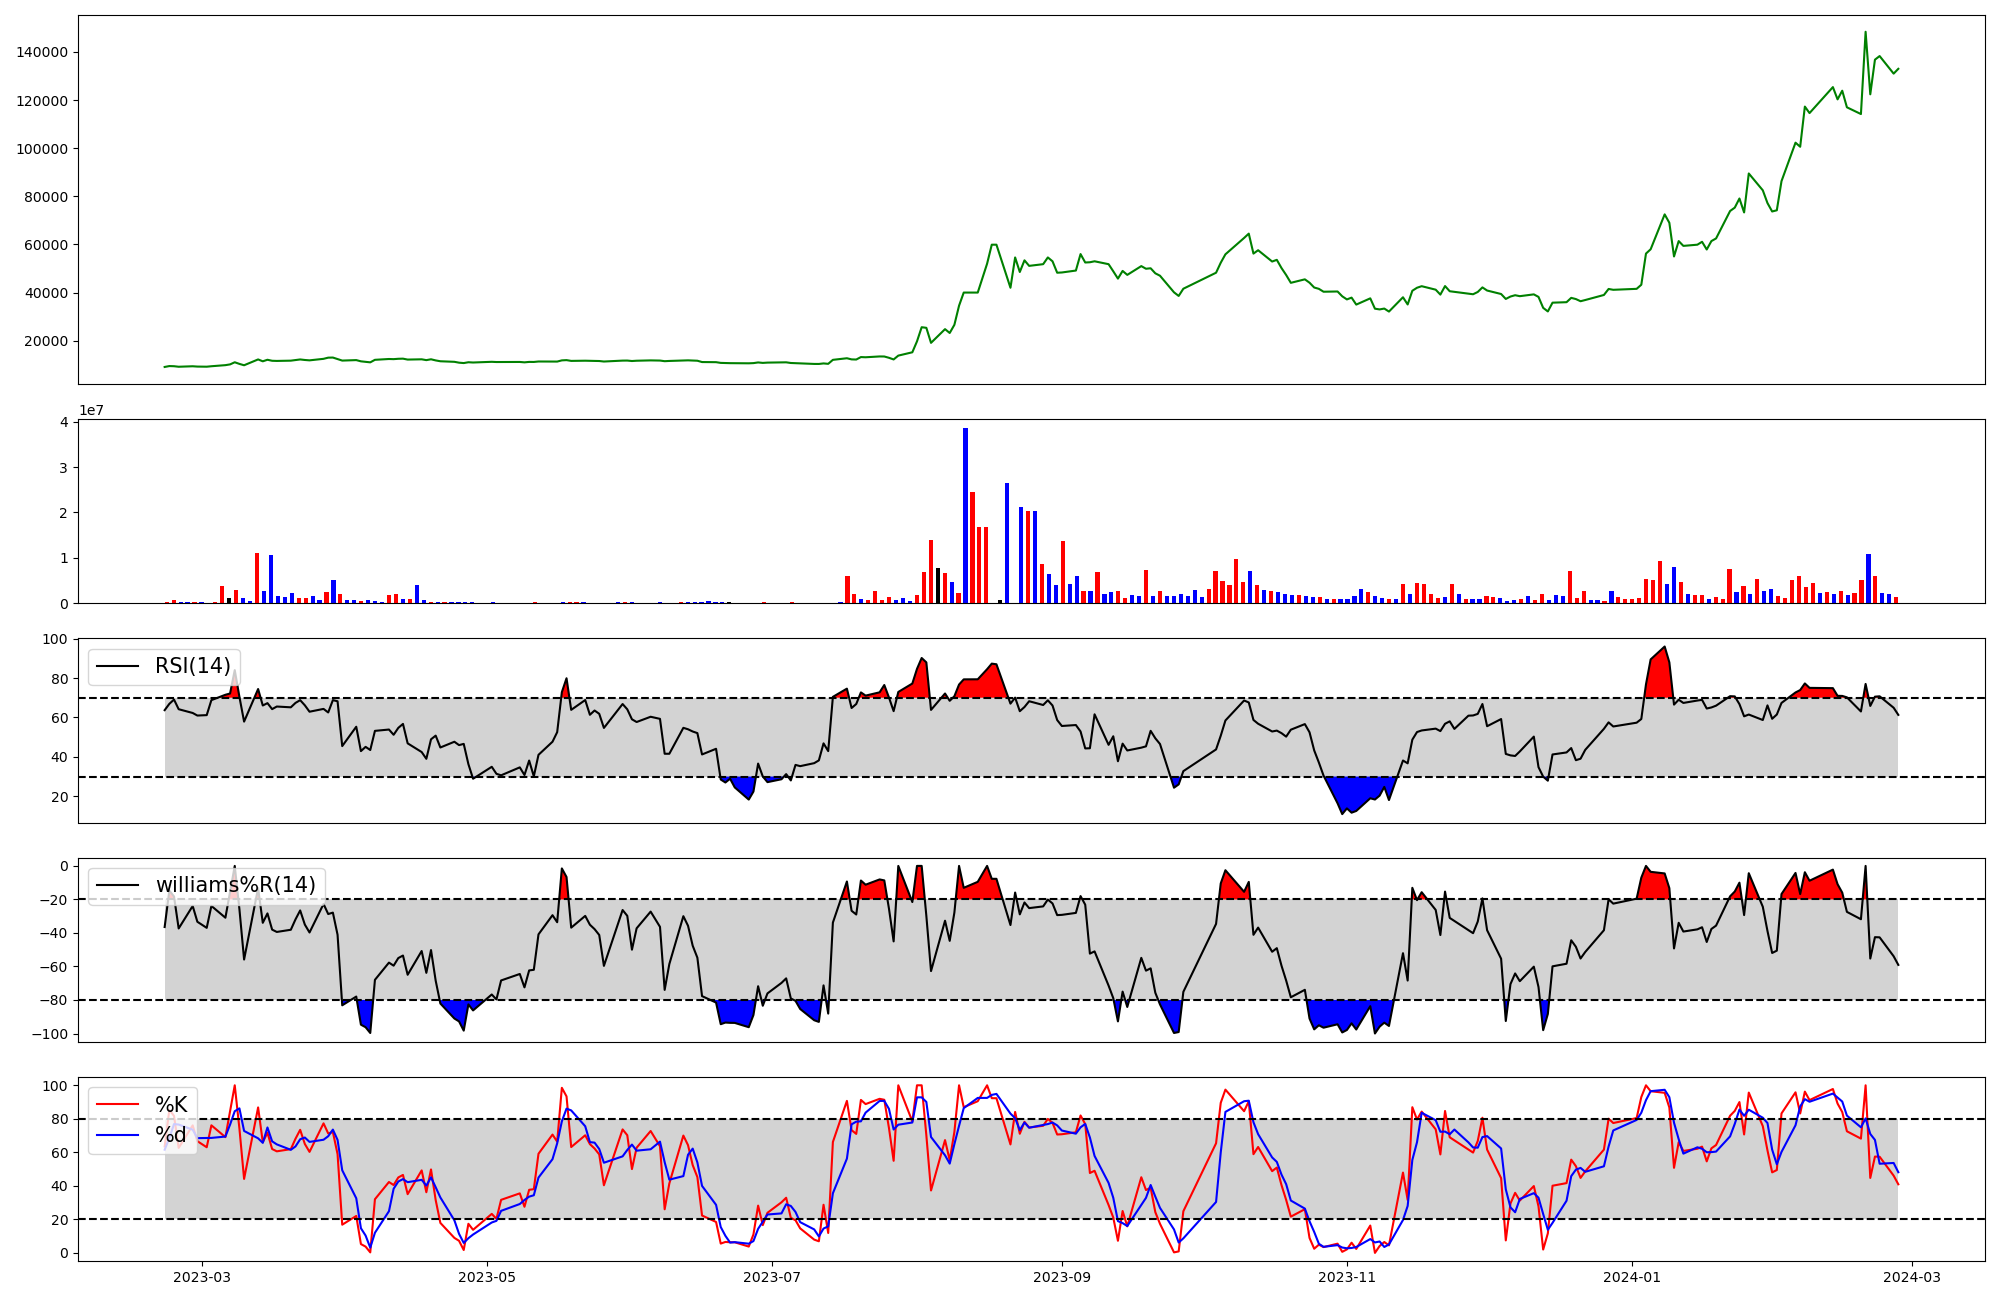Viewport: 2000px width, 1300px height.
Task: Click the tallest blue volume bar
Action: 965,515
